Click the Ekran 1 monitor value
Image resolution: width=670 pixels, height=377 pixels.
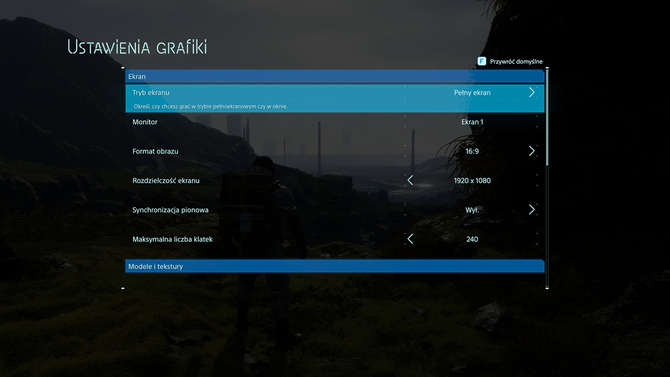pyautogui.click(x=472, y=122)
